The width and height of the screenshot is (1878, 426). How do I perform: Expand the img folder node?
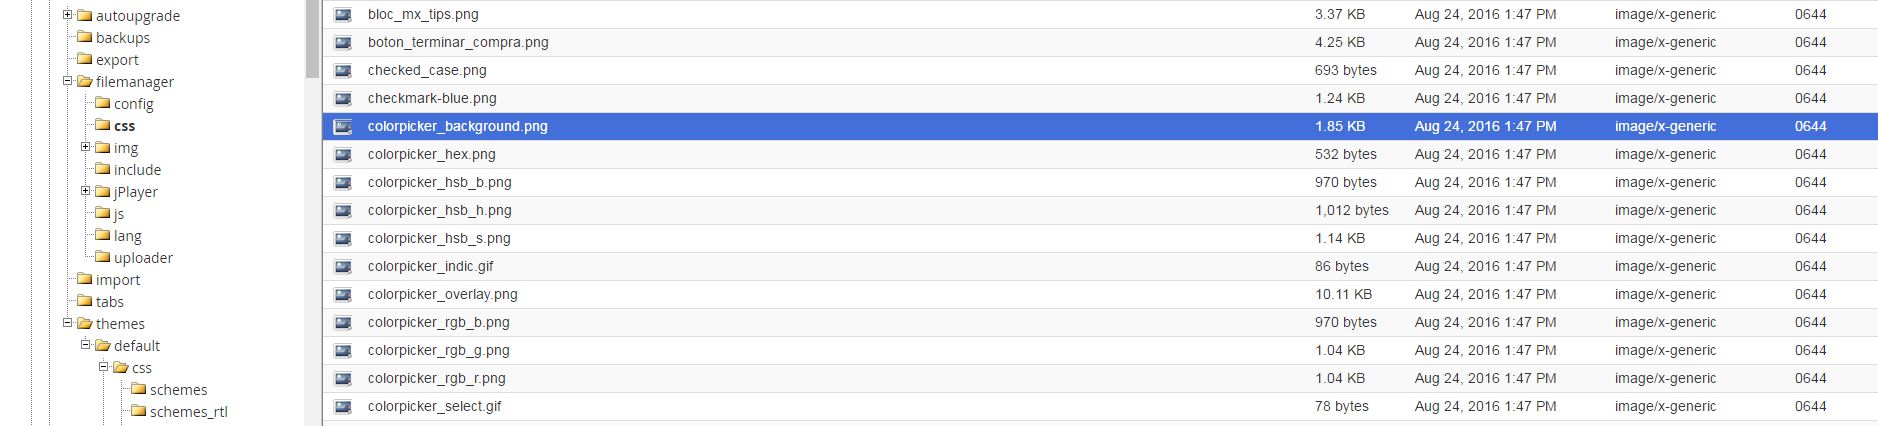[86, 147]
